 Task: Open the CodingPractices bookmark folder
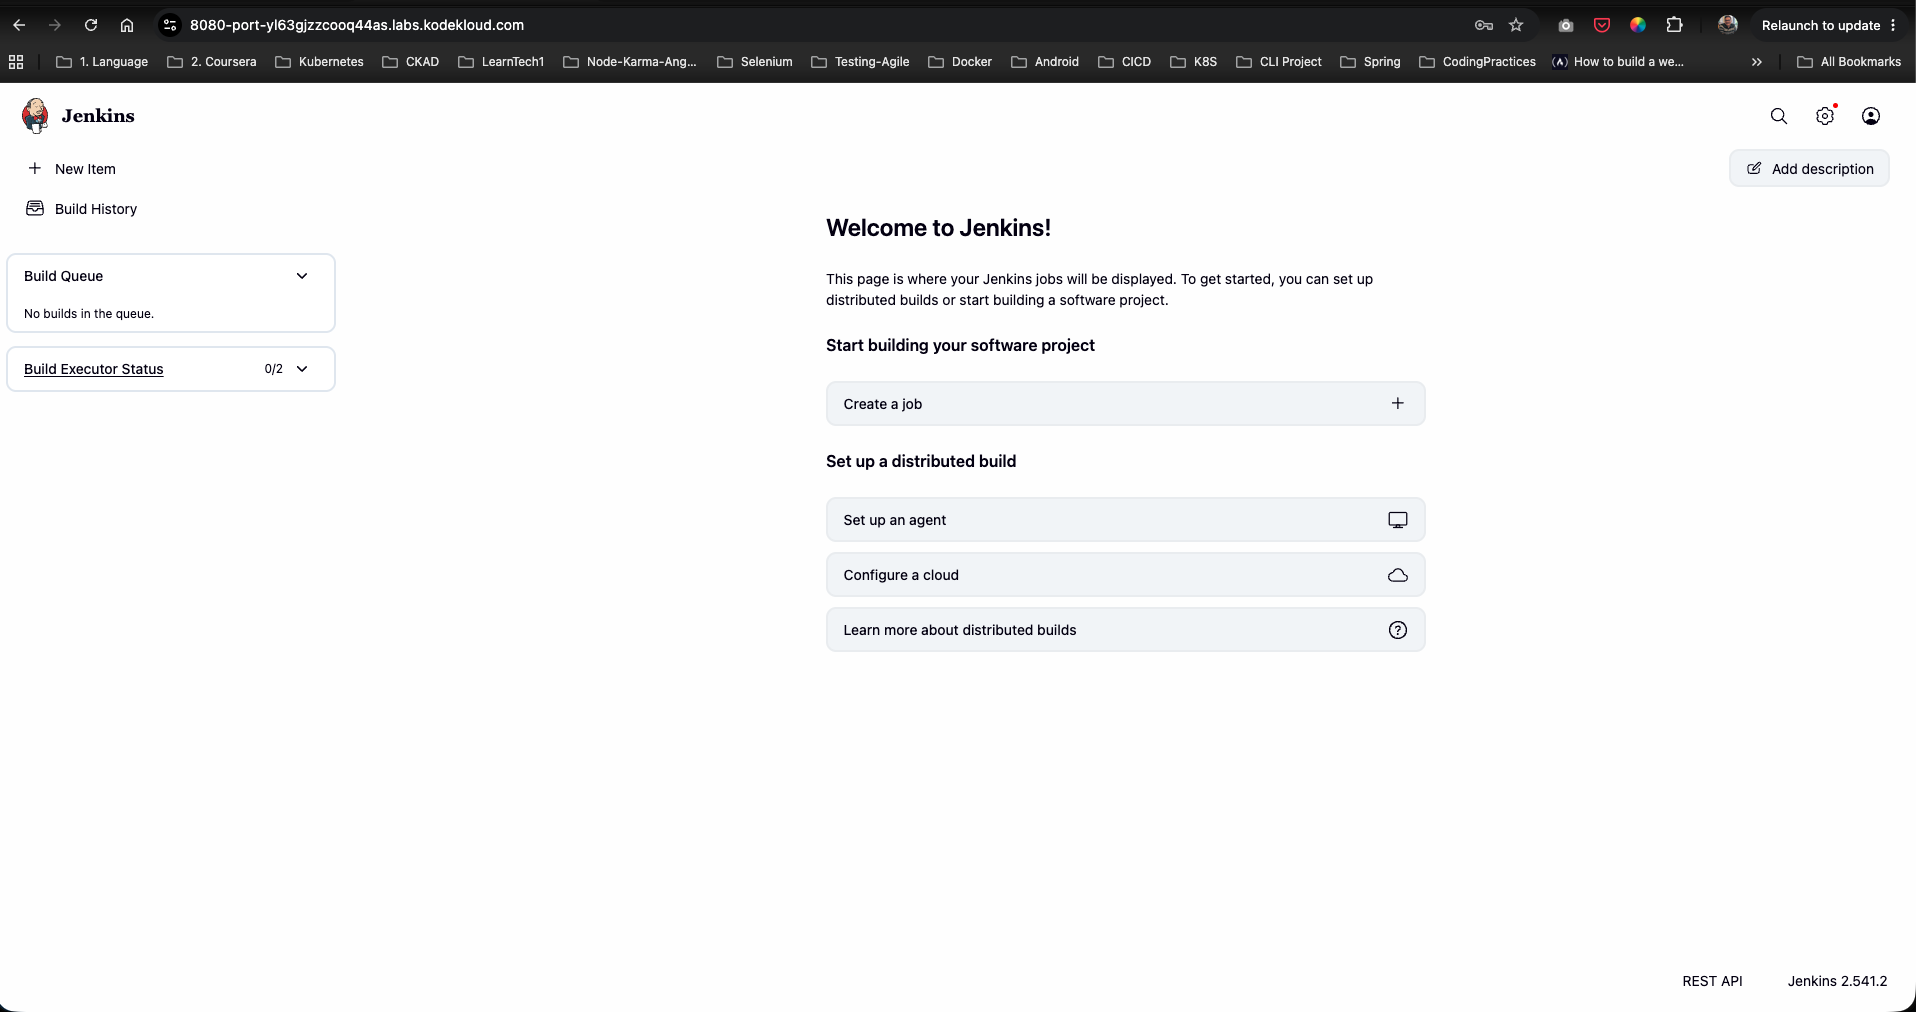(1477, 62)
